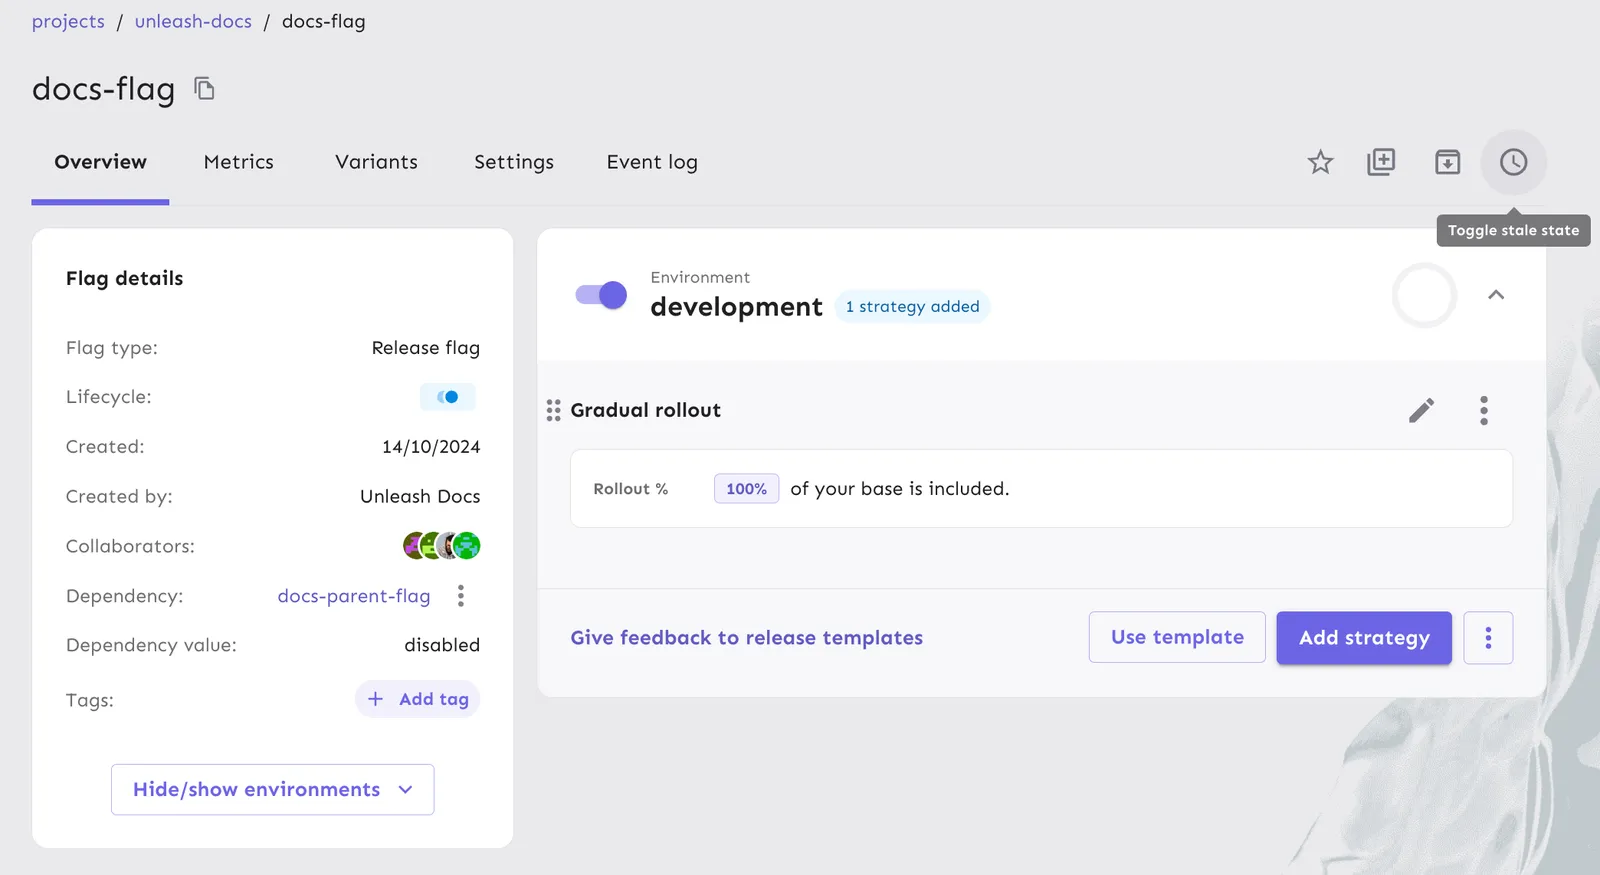Click the collaborators avatar group
This screenshot has width=1600, height=875.
pos(442,546)
